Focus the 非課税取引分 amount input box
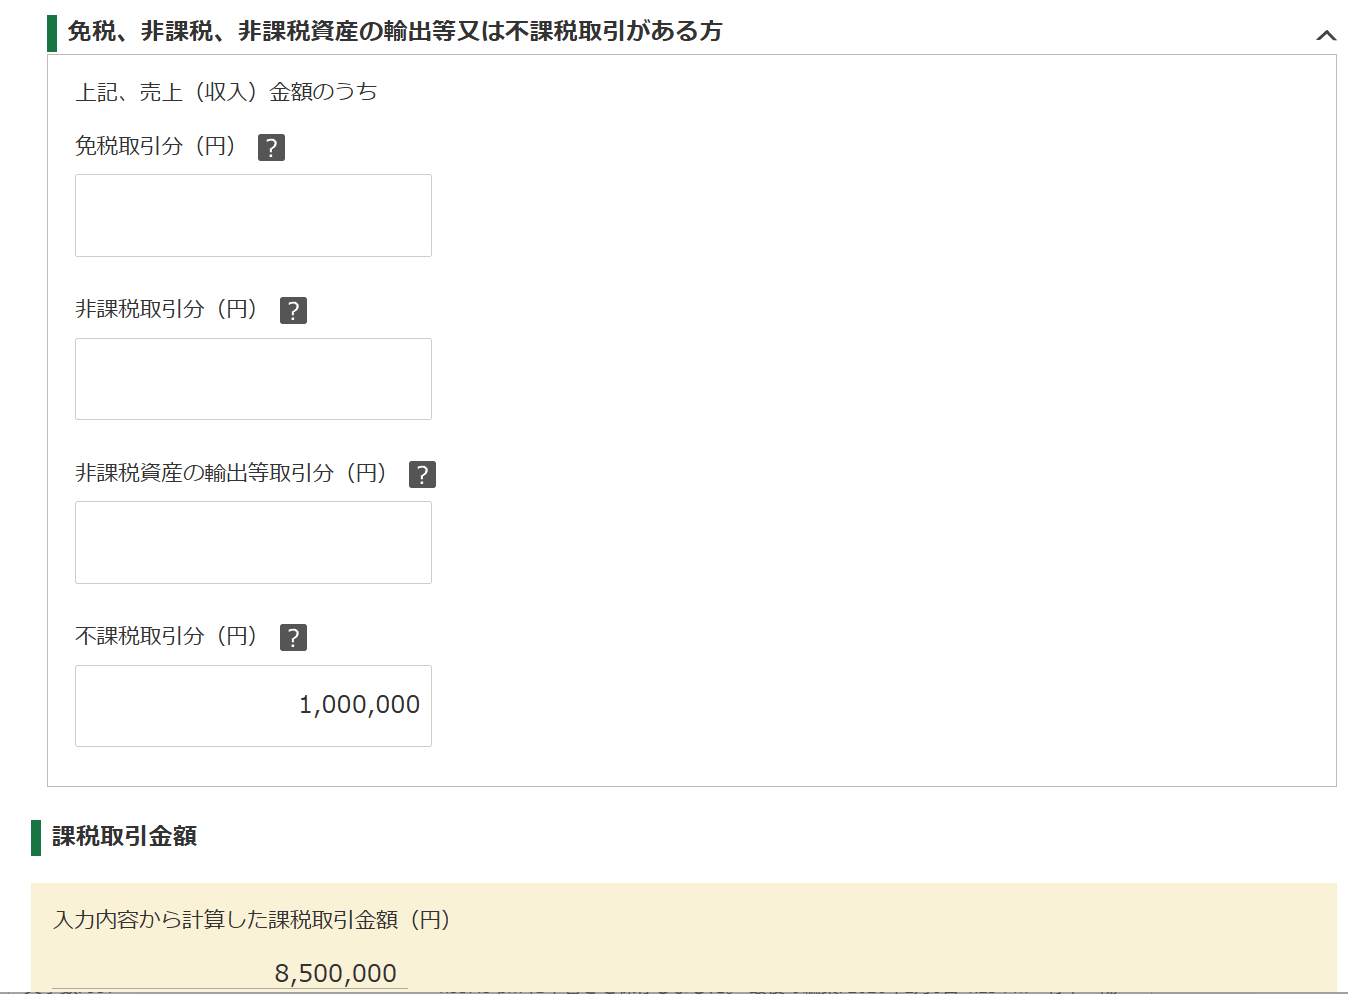Screen dimensions: 1348x994 (x=253, y=379)
